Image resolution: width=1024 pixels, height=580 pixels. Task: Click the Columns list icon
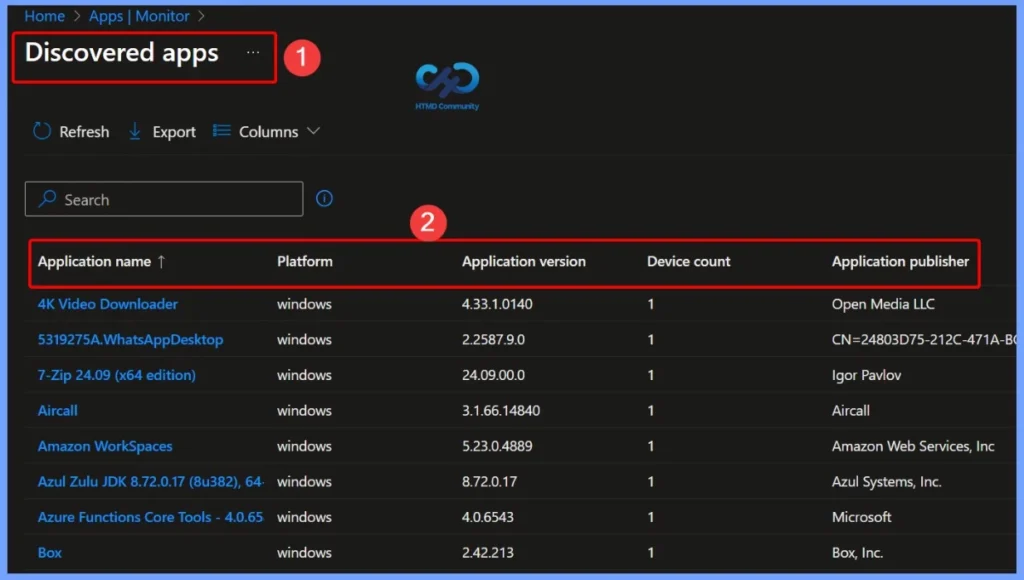220,131
